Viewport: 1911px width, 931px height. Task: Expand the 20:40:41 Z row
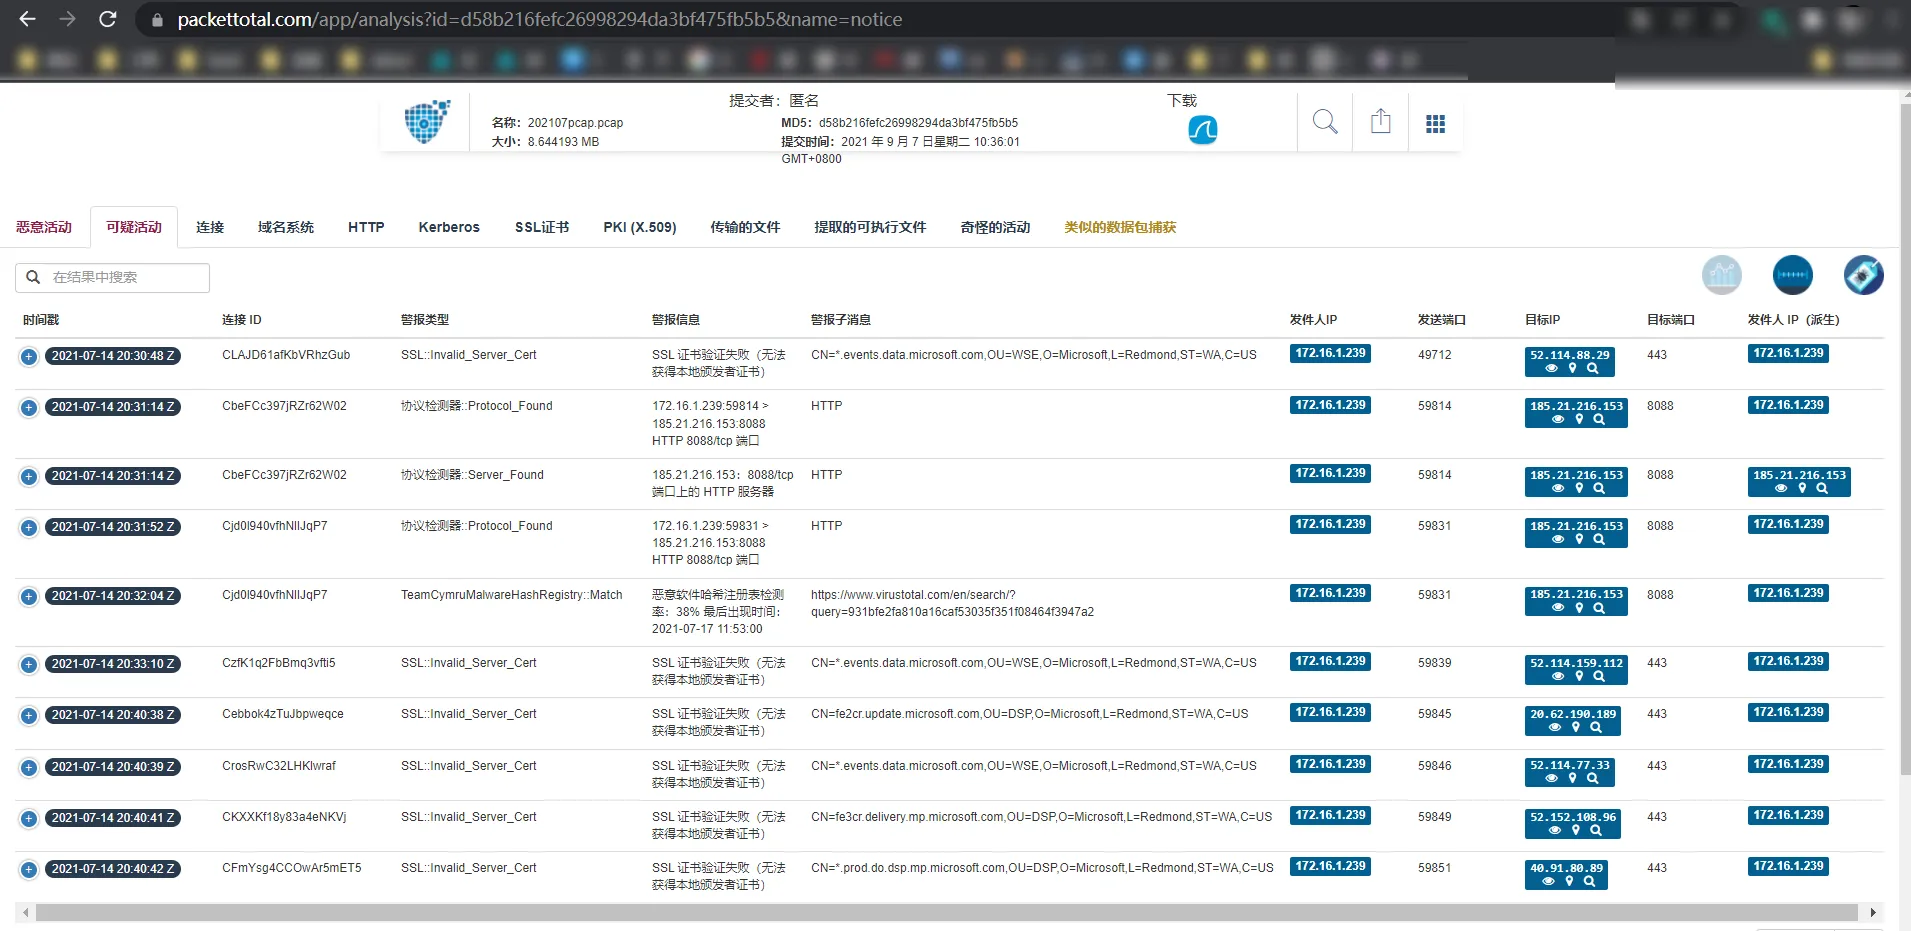tap(29, 818)
